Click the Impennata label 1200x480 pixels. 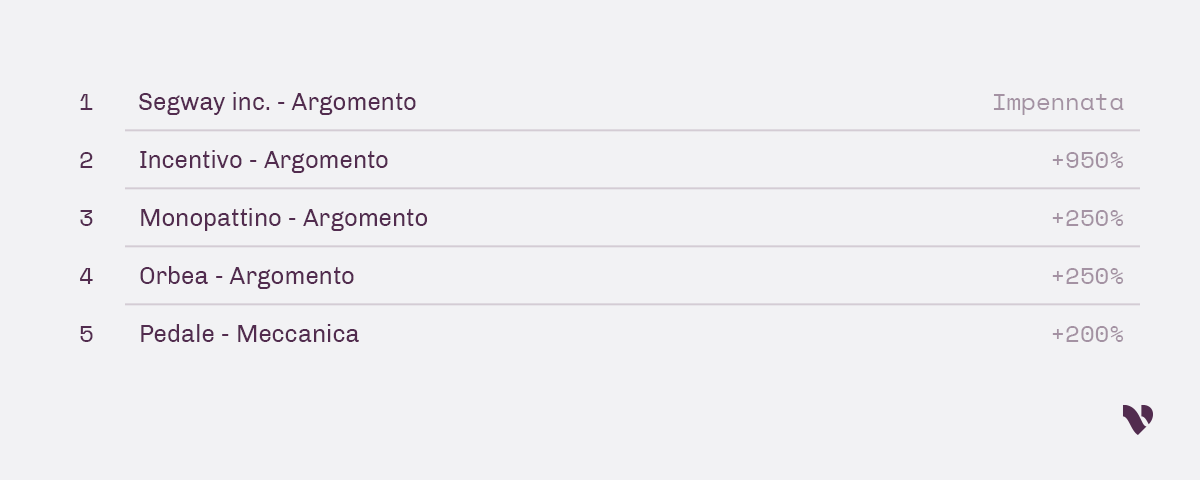tap(1058, 103)
